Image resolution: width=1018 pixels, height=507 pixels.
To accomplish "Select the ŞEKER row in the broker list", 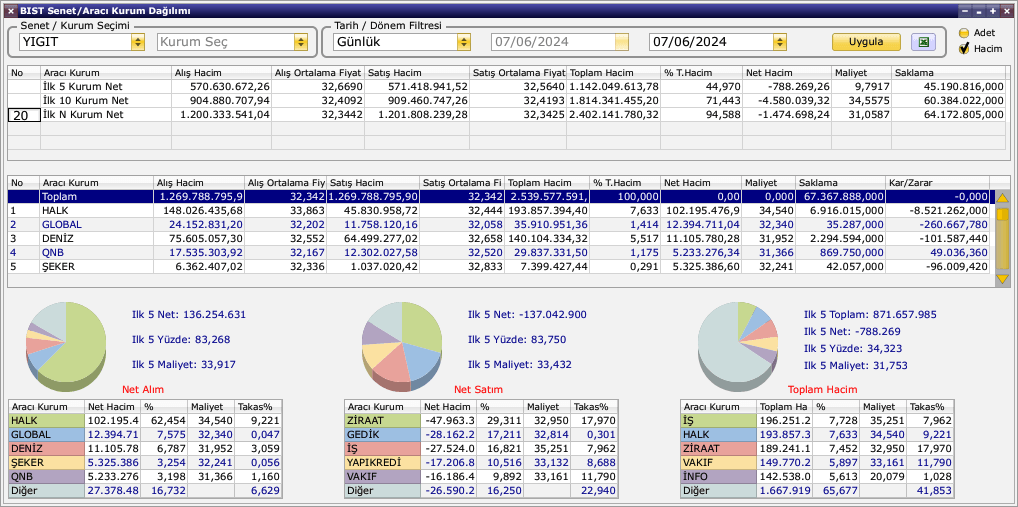I will click(500, 266).
